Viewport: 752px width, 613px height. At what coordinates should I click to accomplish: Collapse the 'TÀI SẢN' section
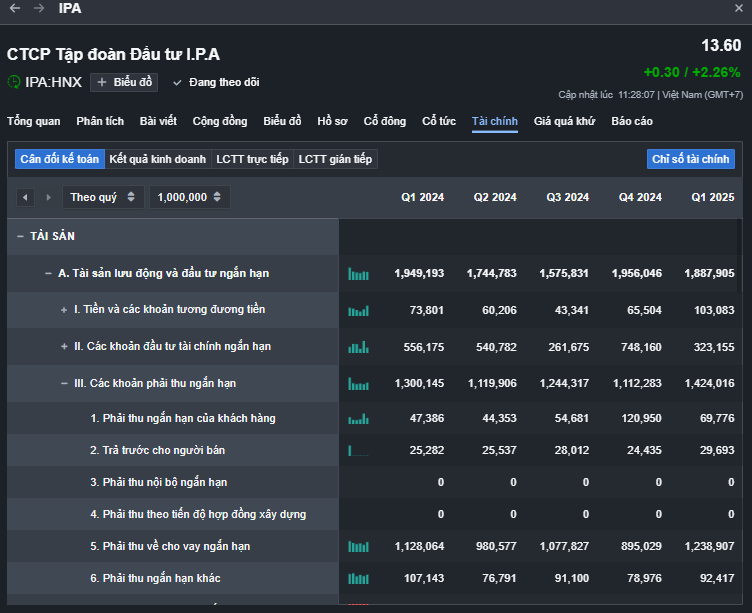point(20,236)
